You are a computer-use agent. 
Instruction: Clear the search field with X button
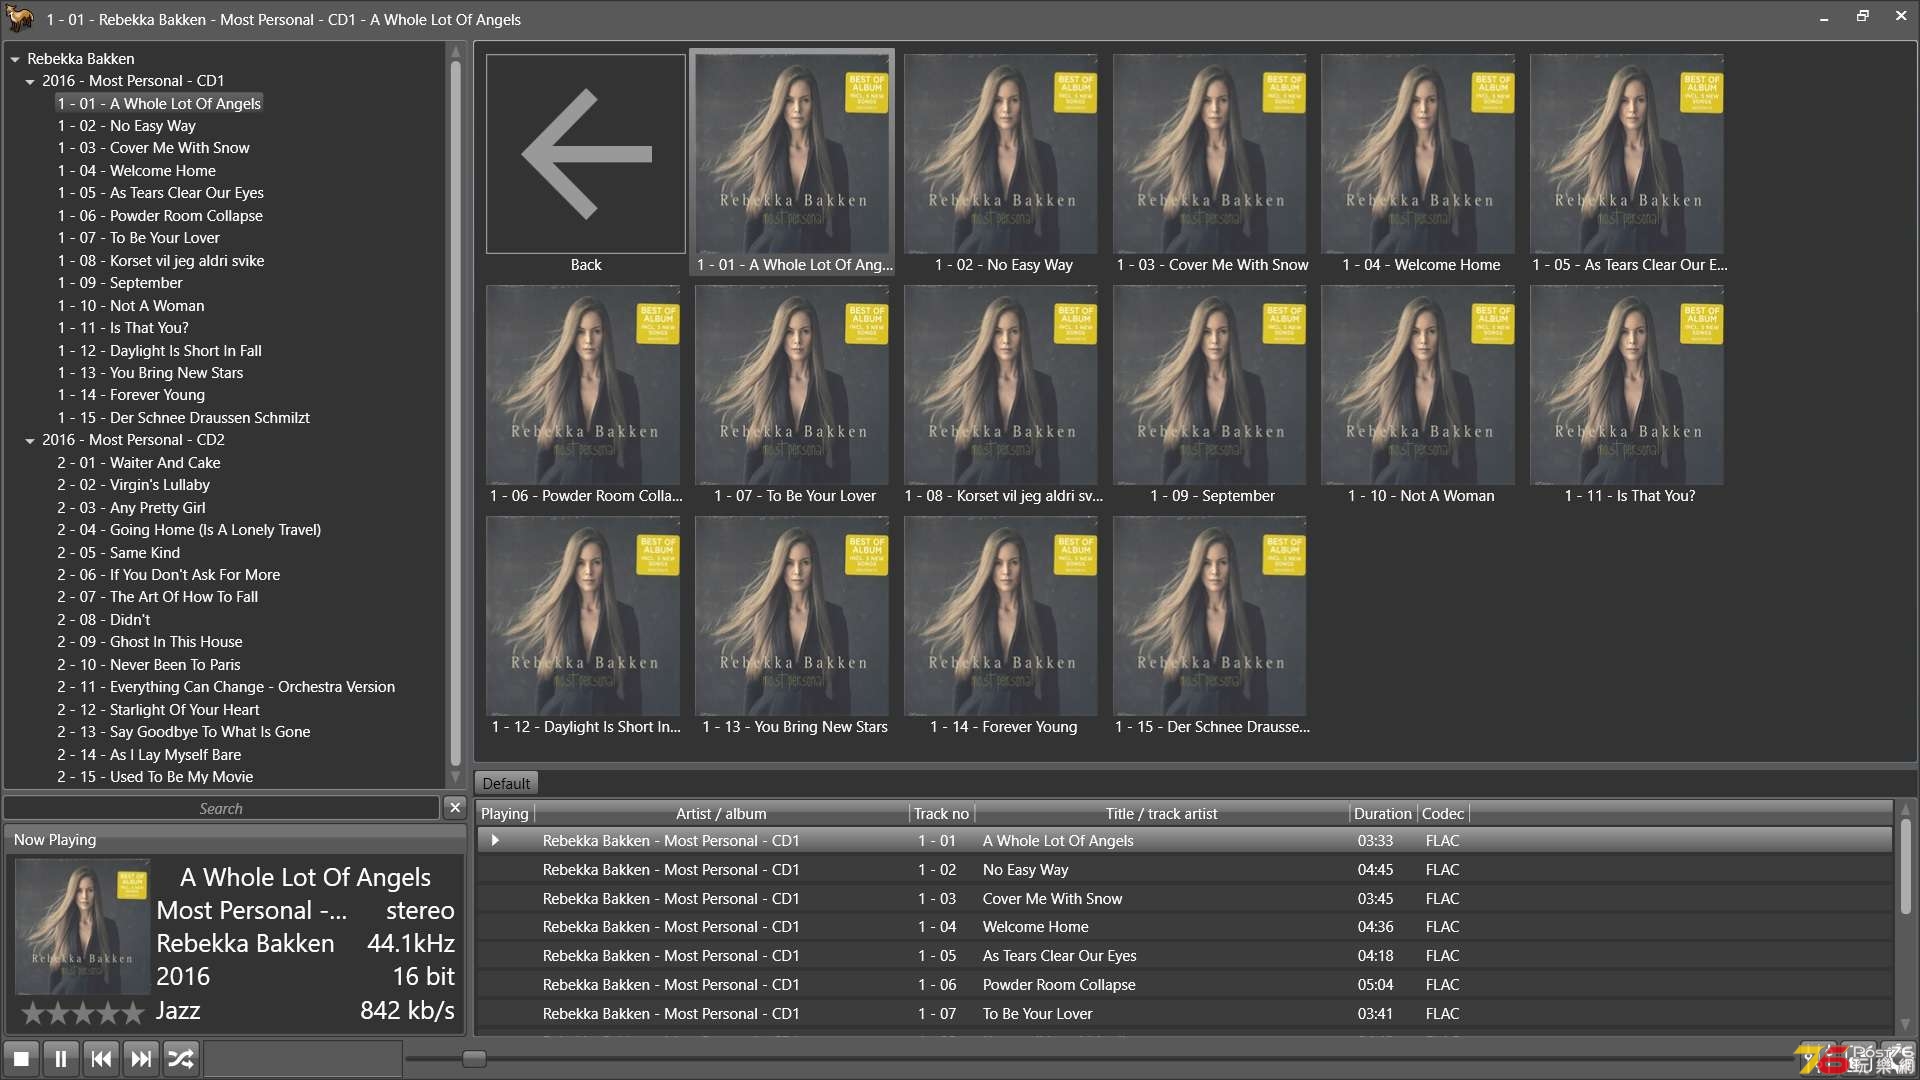[455, 807]
